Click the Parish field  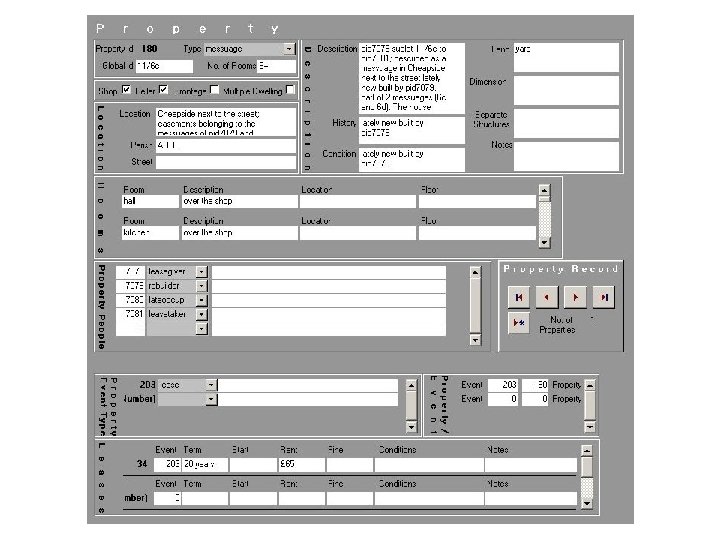[x=226, y=146]
